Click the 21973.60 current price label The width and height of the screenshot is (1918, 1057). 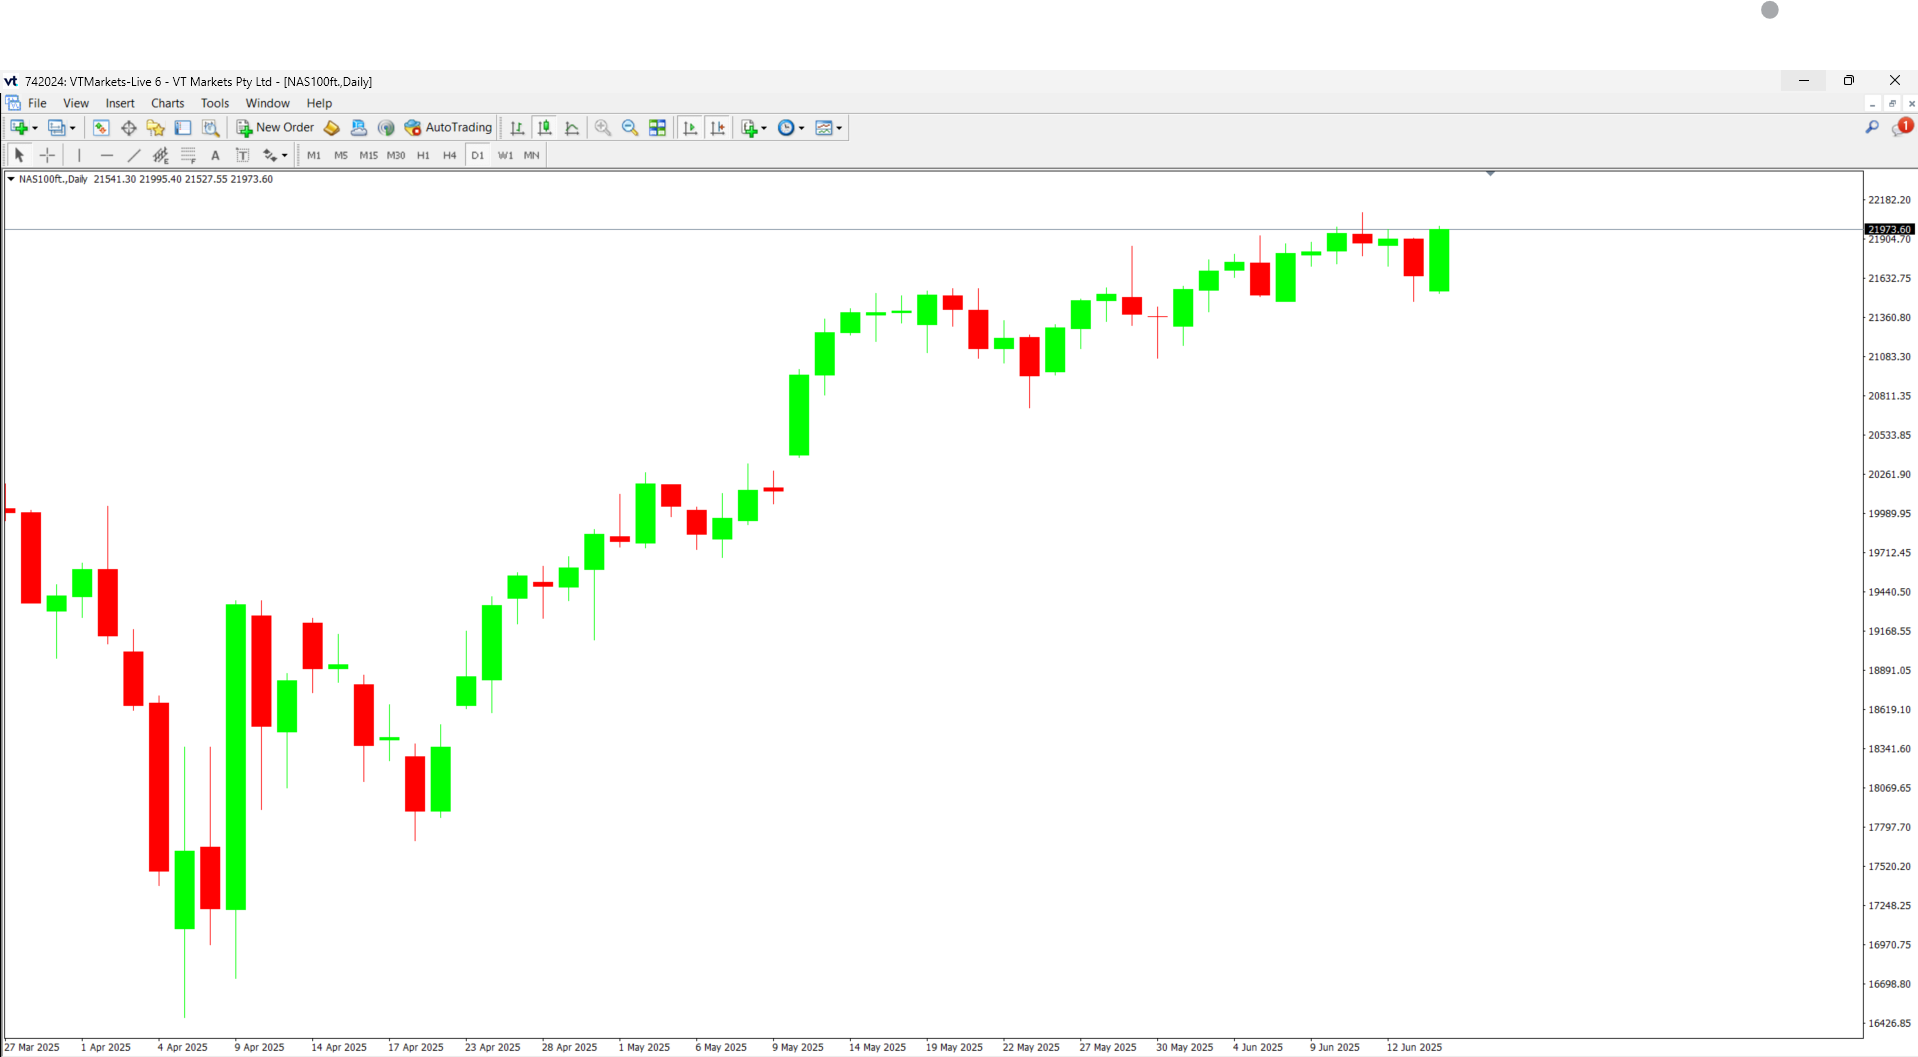[1889, 229]
